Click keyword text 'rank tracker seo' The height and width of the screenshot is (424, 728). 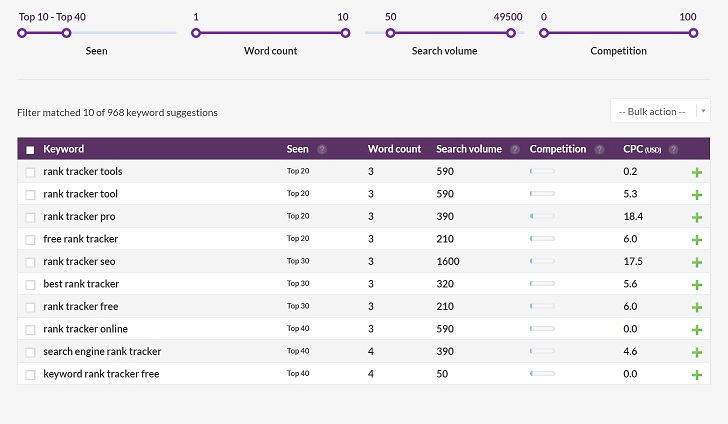(x=79, y=261)
